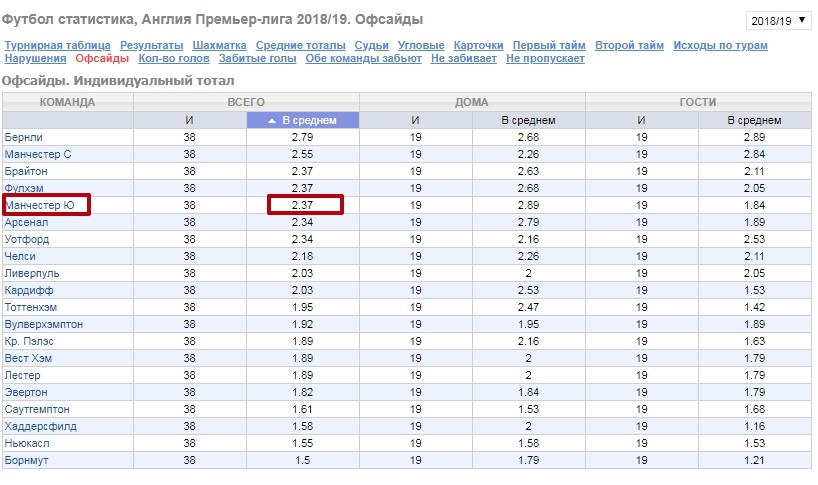Image resolution: width=818 pixels, height=485 pixels.
Task: Open the Вест Хэм team link
Action: (28, 358)
